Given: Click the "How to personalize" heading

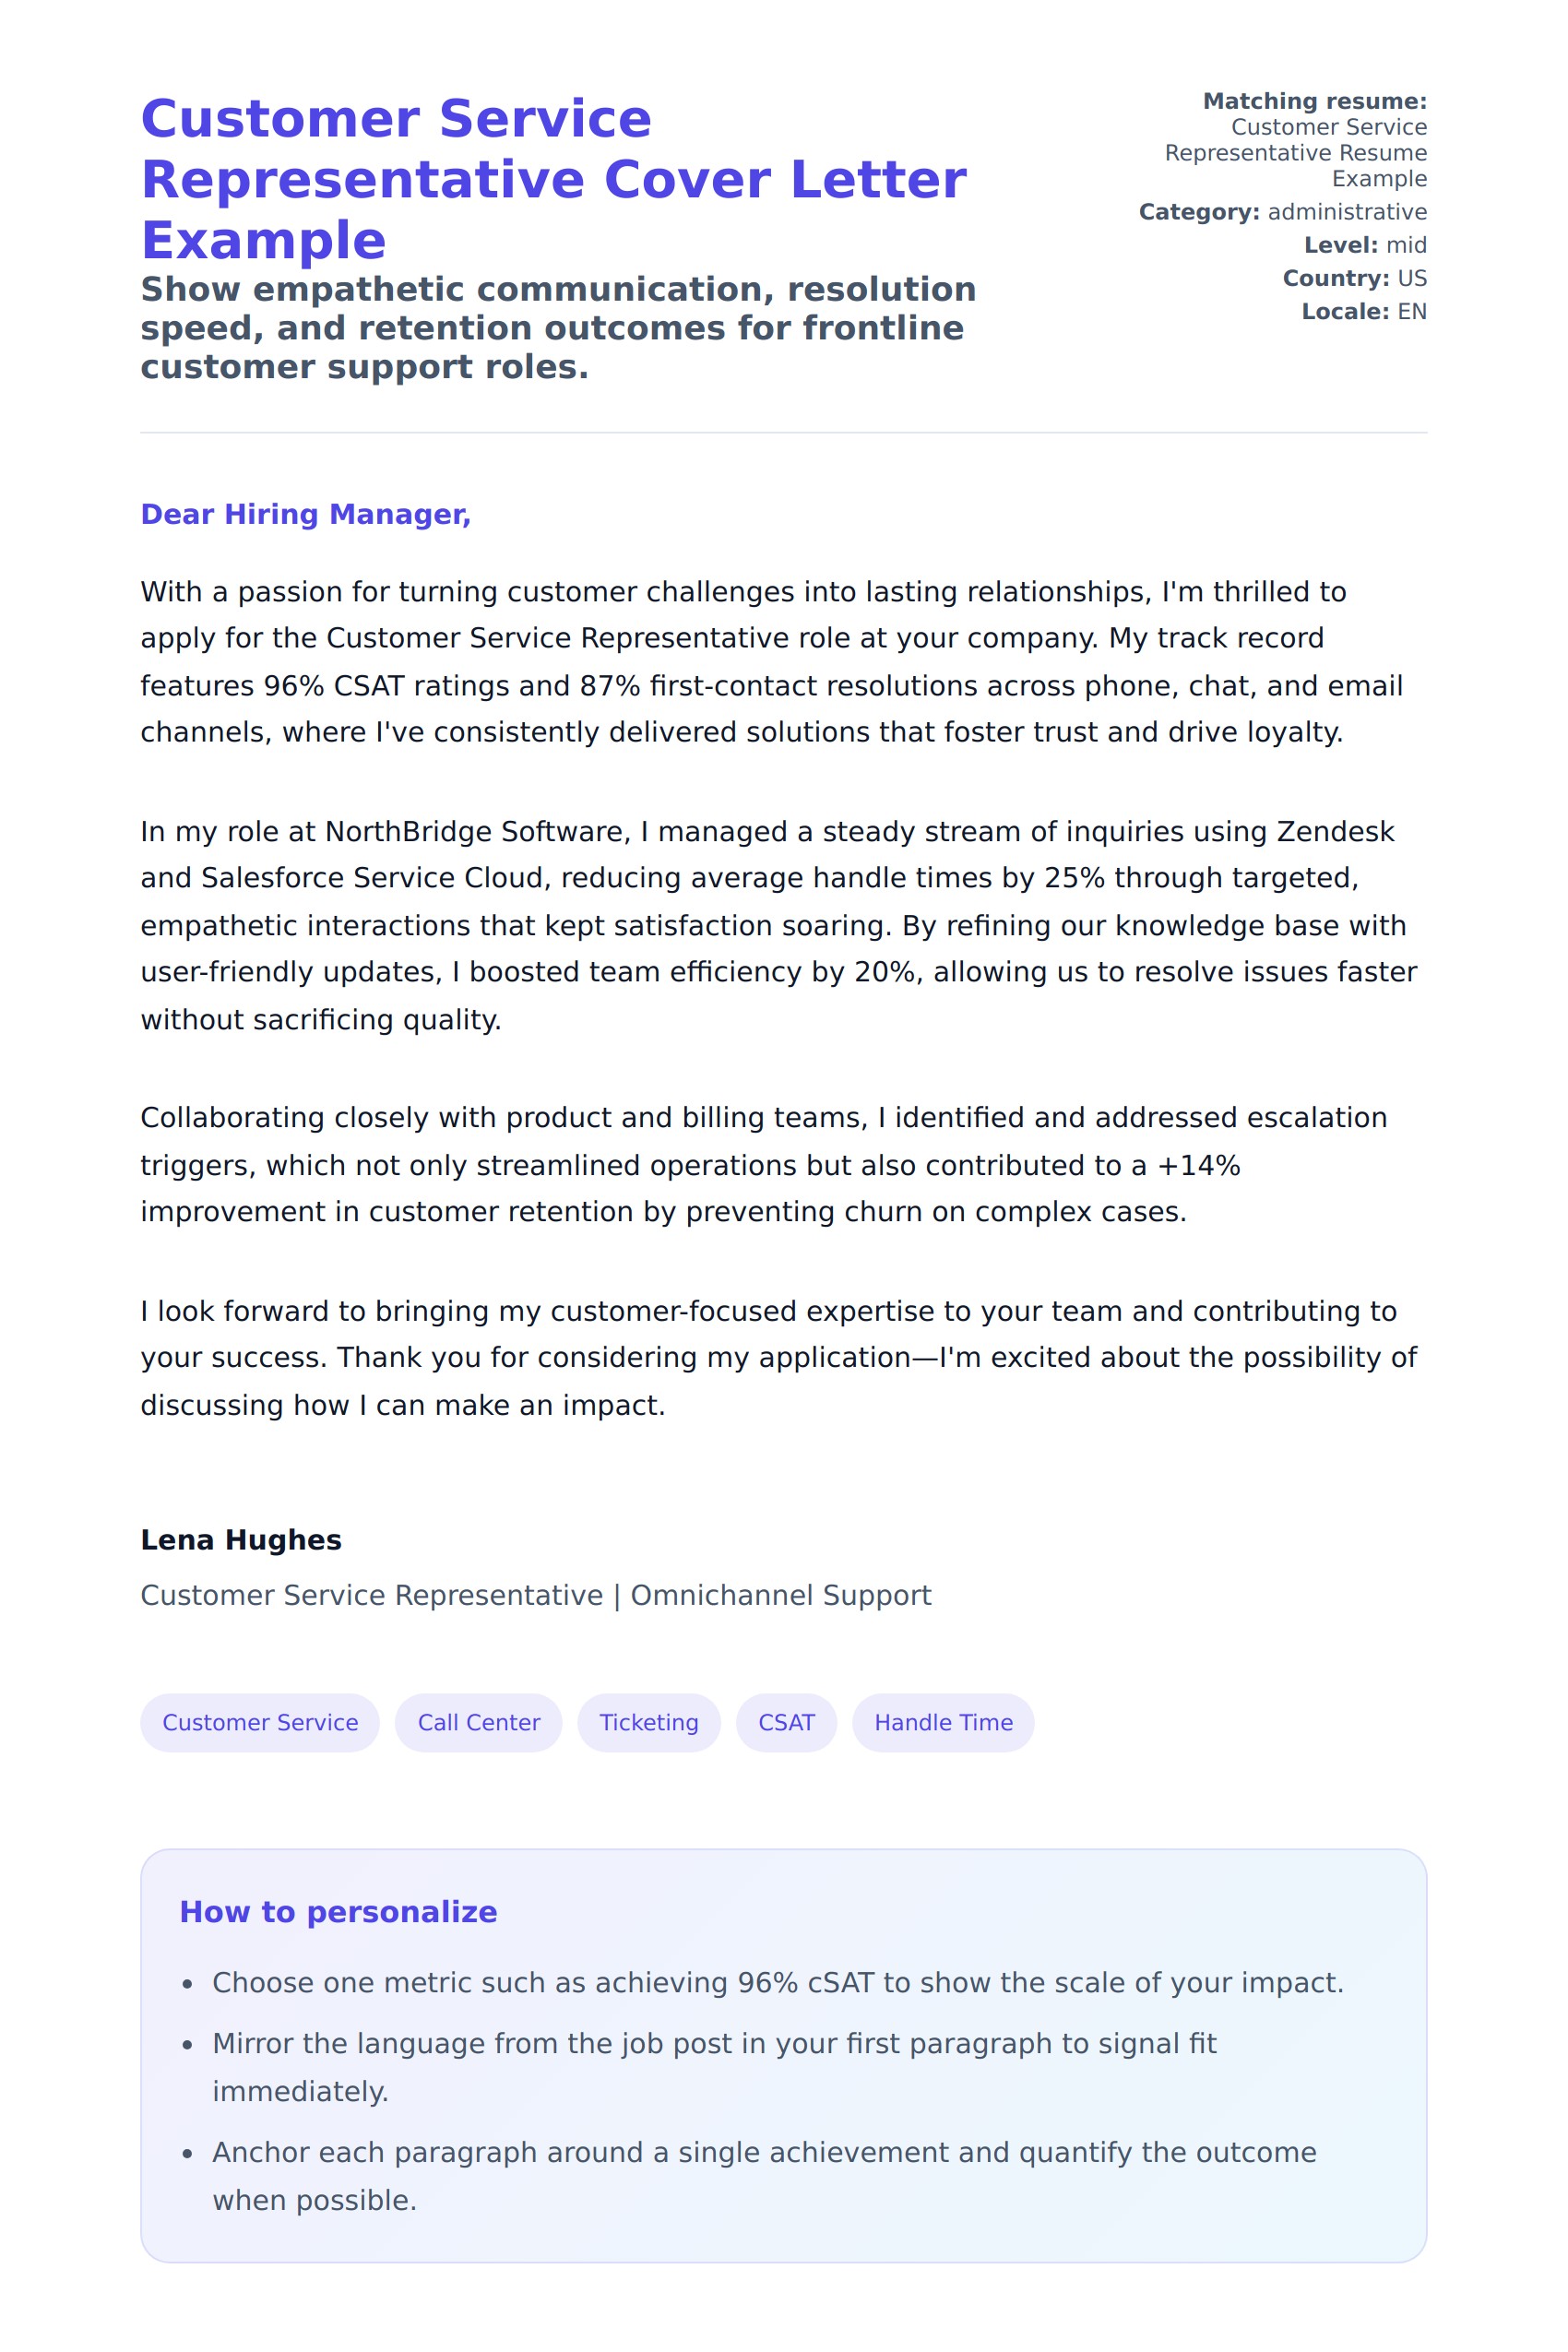Looking at the screenshot, I should click(338, 1911).
